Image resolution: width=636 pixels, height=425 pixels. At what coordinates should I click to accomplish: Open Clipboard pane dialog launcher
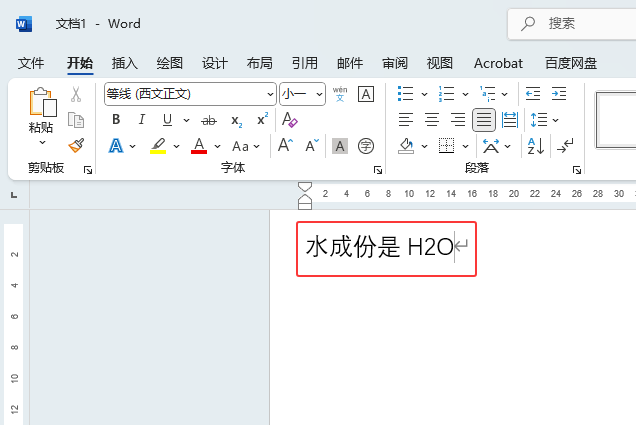point(88,170)
